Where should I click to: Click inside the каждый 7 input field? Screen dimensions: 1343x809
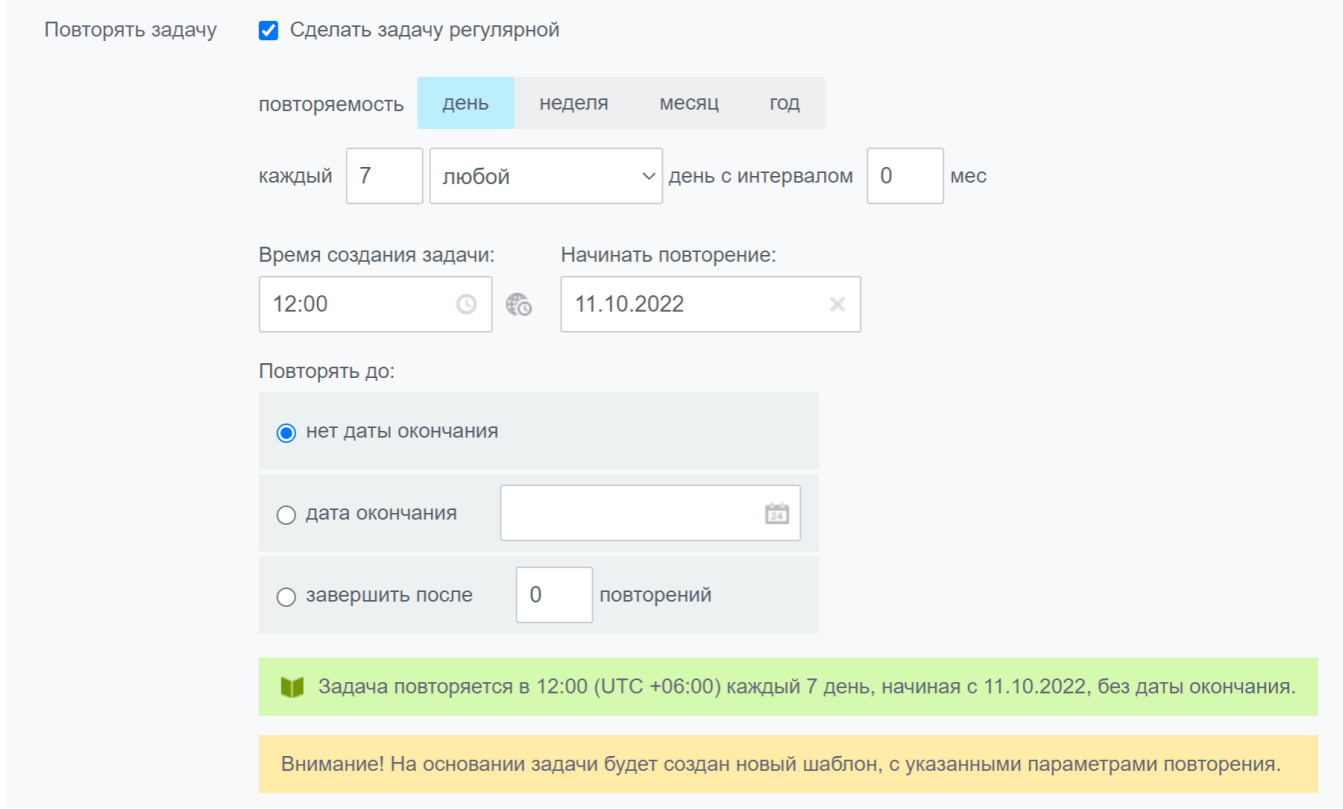(384, 176)
